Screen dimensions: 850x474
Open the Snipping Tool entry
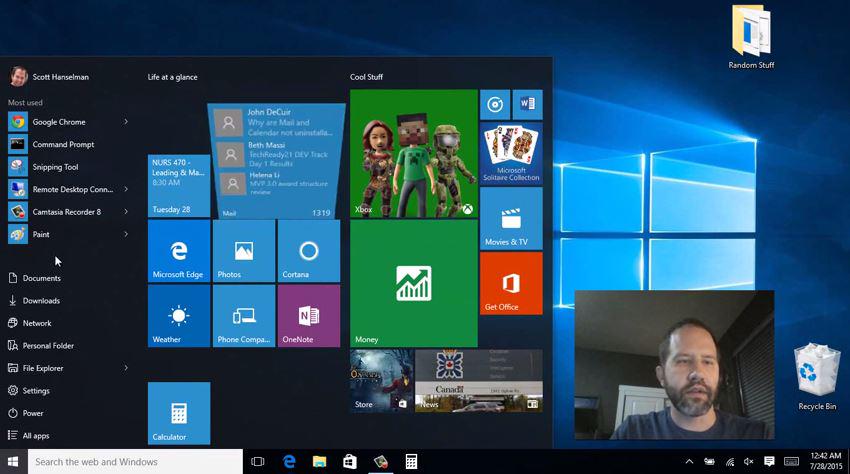click(x=68, y=167)
